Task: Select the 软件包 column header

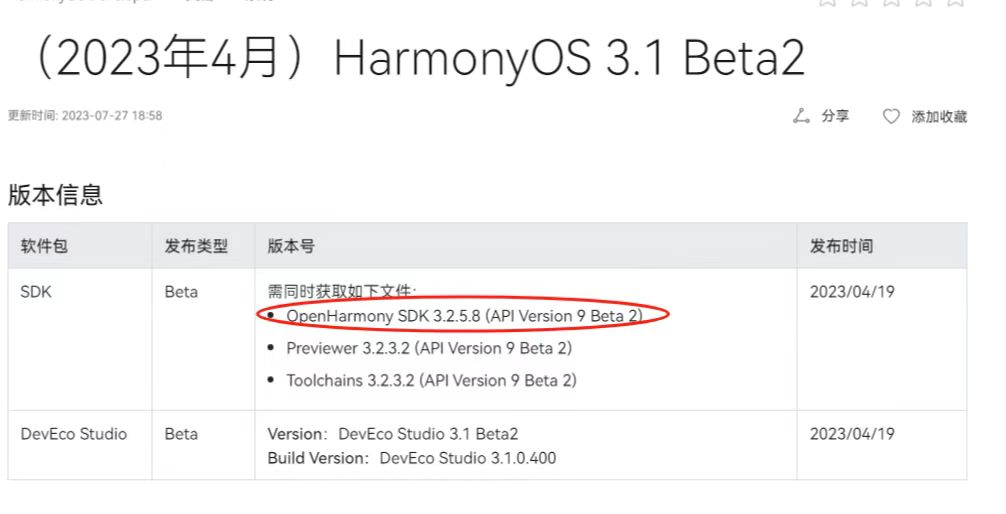Action: click(44, 246)
